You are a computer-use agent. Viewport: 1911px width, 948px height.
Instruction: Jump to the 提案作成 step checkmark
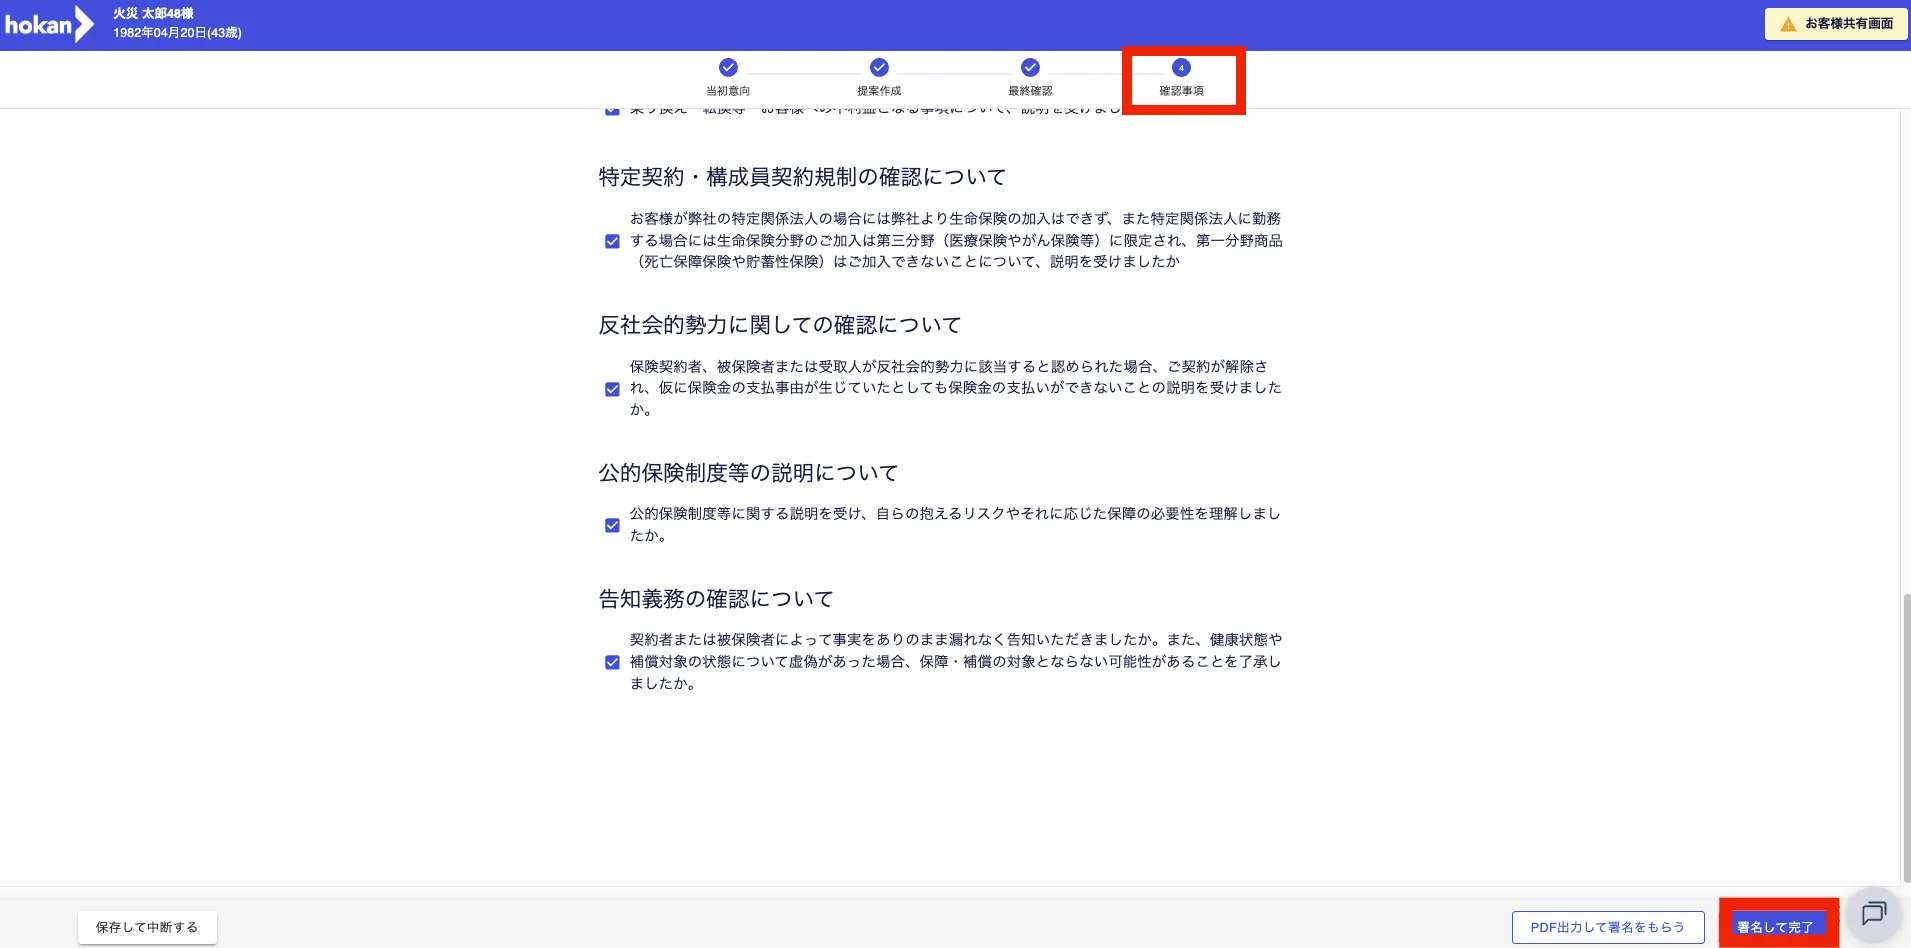tap(879, 67)
